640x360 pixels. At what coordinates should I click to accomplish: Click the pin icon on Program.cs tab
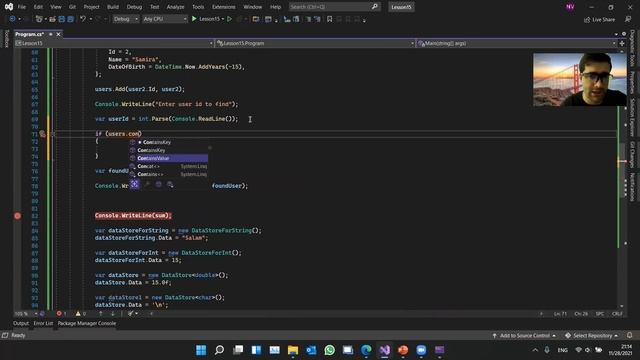point(51,34)
